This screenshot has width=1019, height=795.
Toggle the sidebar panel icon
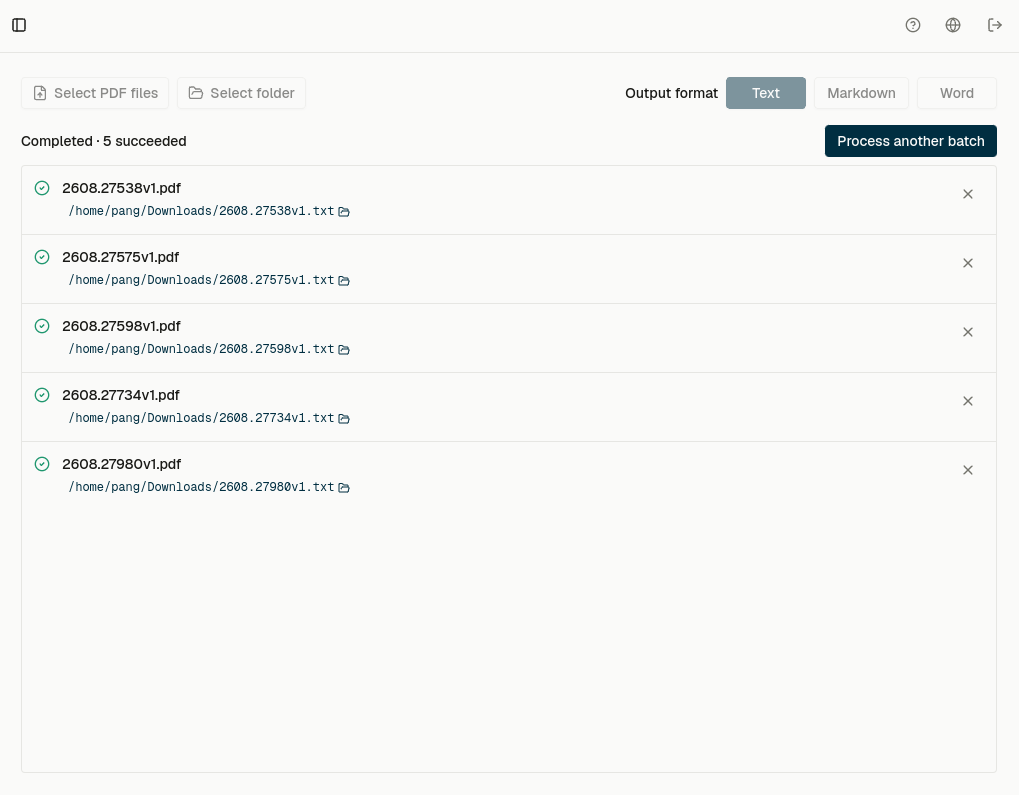pyautogui.click(x=19, y=25)
